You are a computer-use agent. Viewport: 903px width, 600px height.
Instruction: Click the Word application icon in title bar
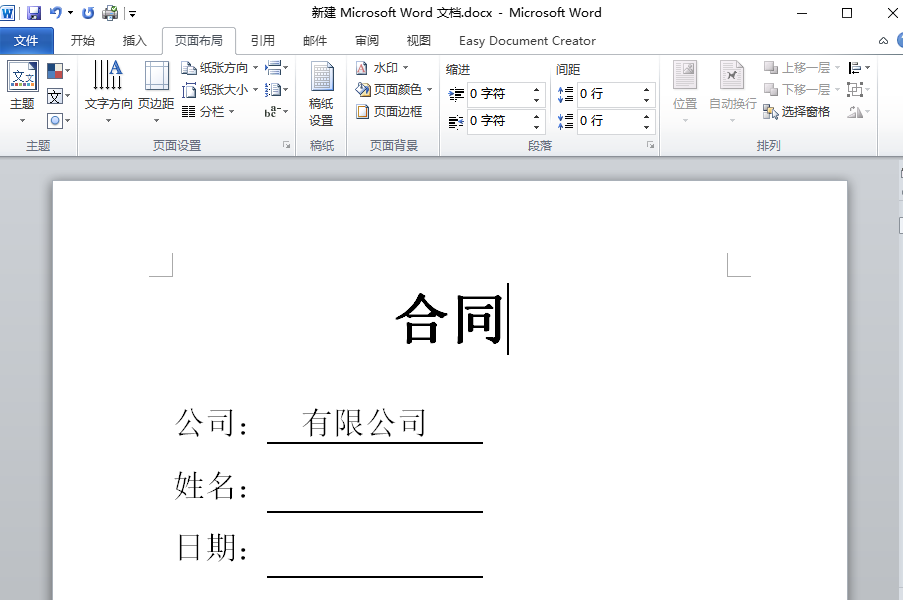(x=7, y=13)
